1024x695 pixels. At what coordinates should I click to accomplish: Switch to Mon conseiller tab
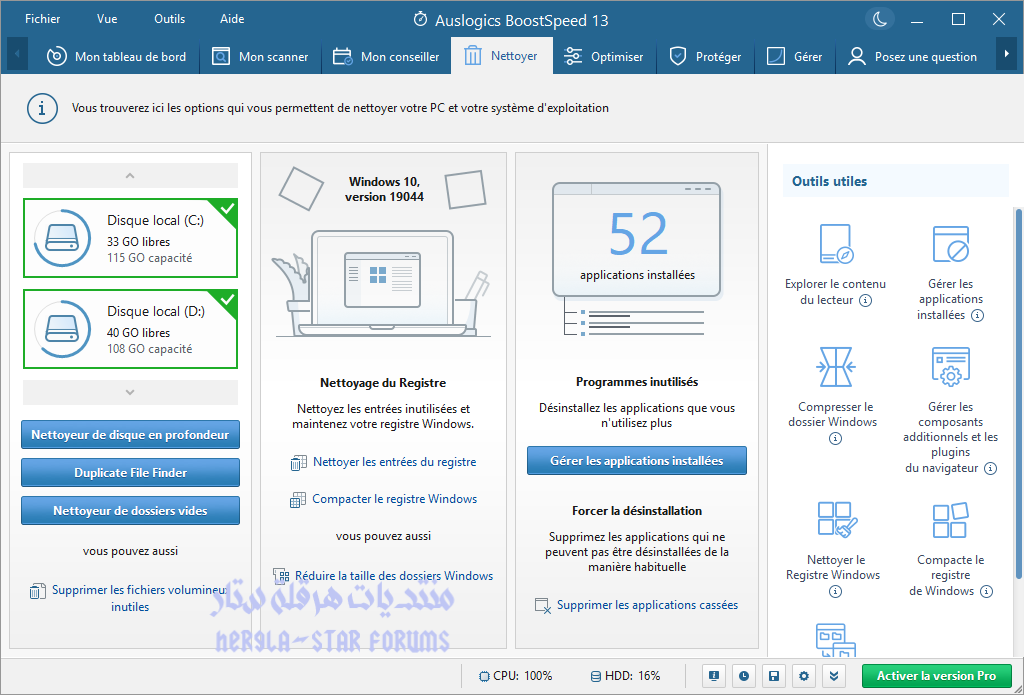coord(386,56)
